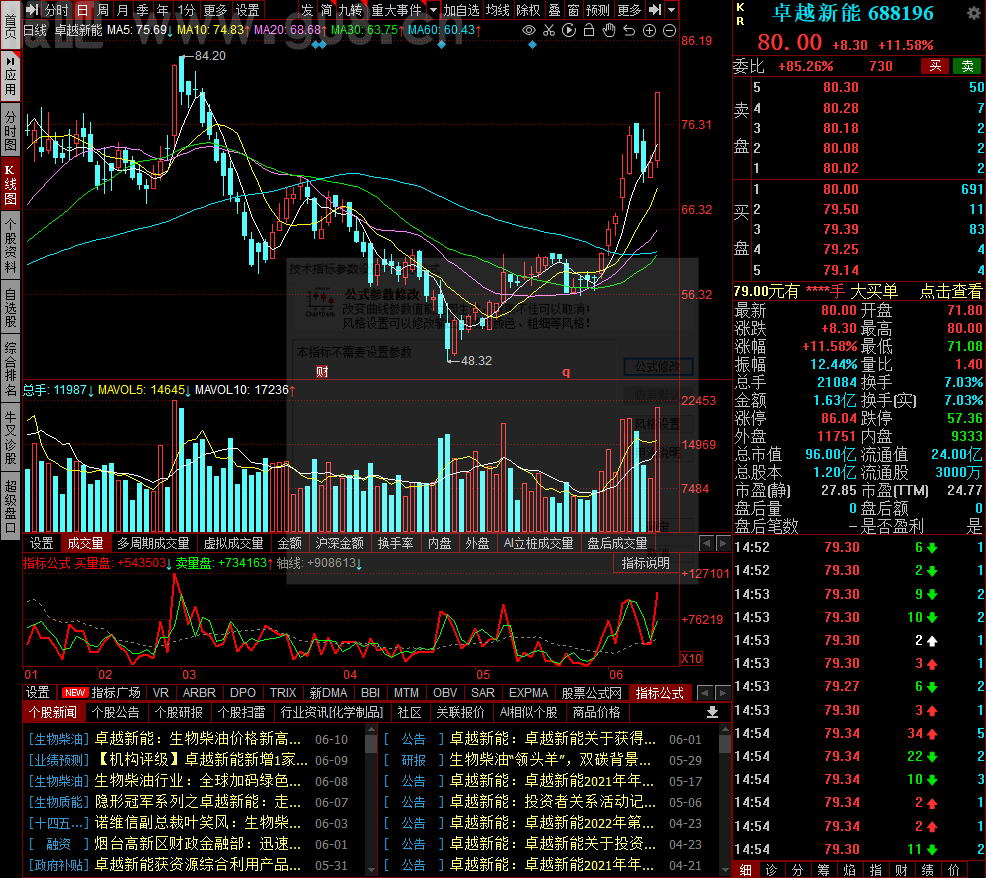Select the OBV indicator tab
This screenshot has width=986, height=878.
pyautogui.click(x=445, y=692)
